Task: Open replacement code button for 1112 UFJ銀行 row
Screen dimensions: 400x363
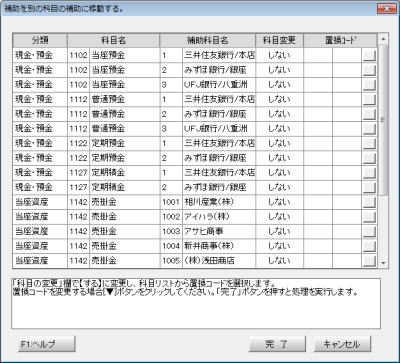Action: coord(369,129)
